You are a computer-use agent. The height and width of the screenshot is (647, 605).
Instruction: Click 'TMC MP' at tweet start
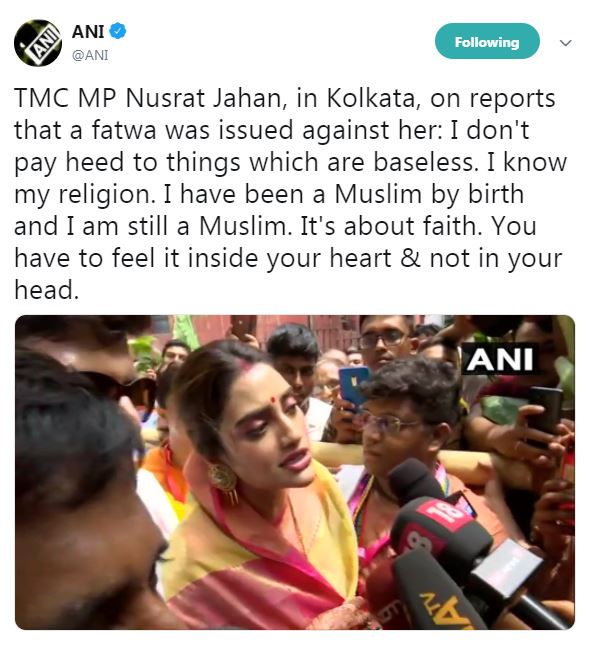[x=66, y=98]
